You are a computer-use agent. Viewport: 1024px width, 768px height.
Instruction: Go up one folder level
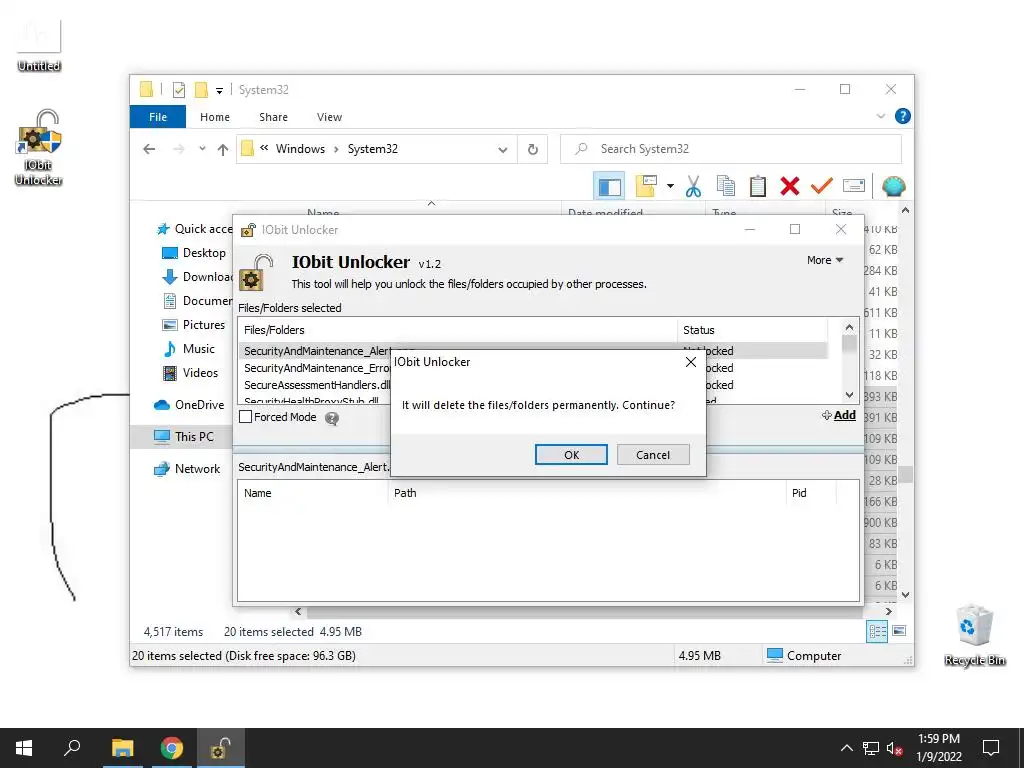(x=223, y=149)
